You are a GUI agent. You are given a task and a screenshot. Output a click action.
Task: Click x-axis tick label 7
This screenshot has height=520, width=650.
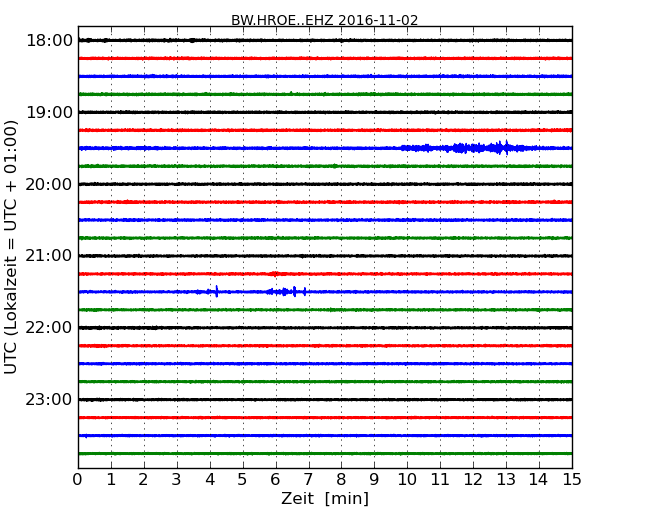click(x=308, y=479)
